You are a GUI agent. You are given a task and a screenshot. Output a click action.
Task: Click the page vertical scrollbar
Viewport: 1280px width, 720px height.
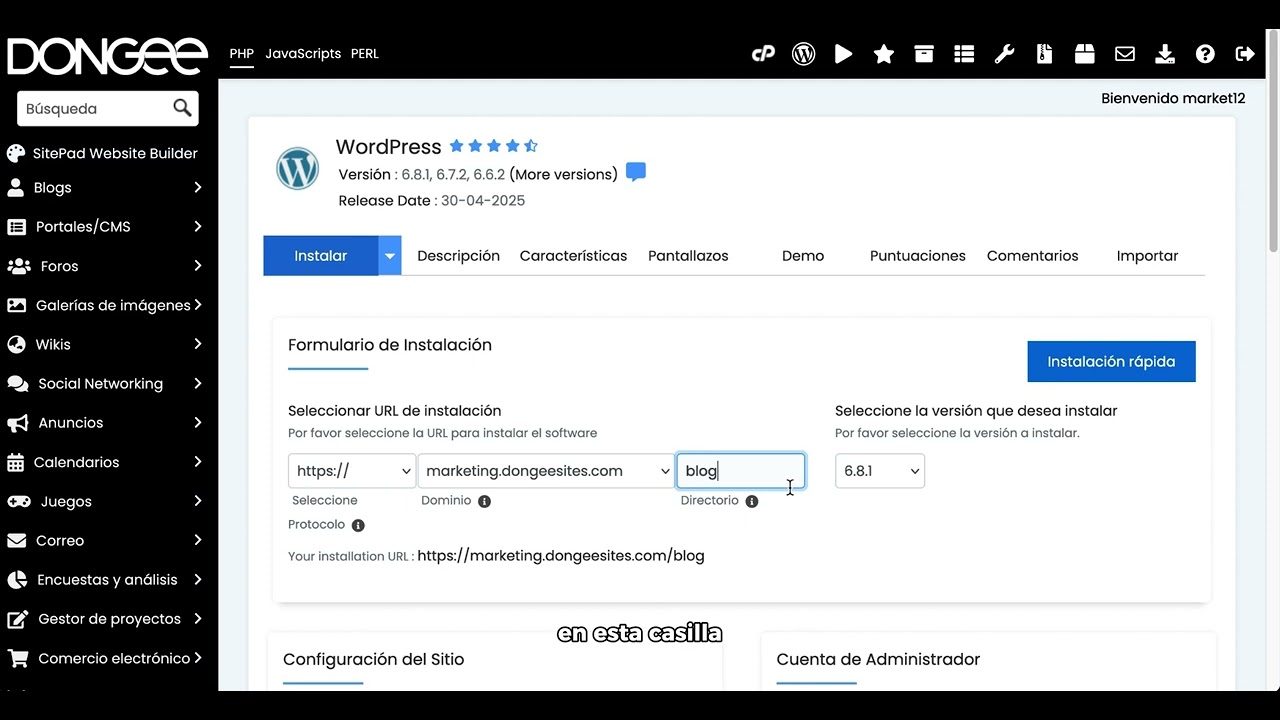coord(1273,140)
